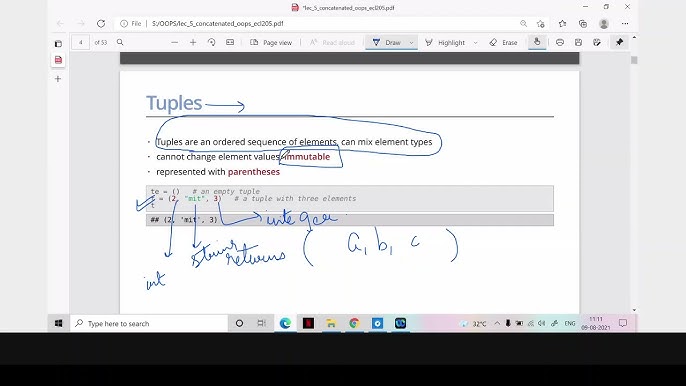Screen dimensions: 686x386
Task: Open the Favorites list
Action: (562, 24)
